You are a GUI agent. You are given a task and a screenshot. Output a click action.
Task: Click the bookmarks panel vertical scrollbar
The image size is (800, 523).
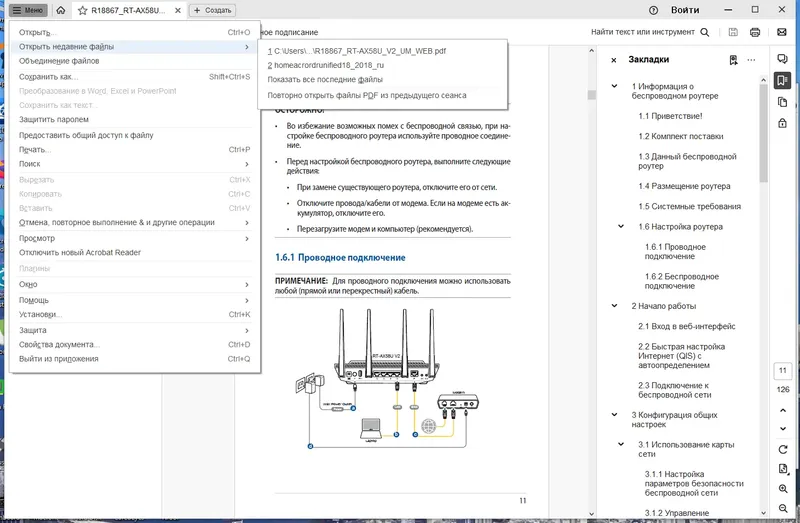[763, 133]
